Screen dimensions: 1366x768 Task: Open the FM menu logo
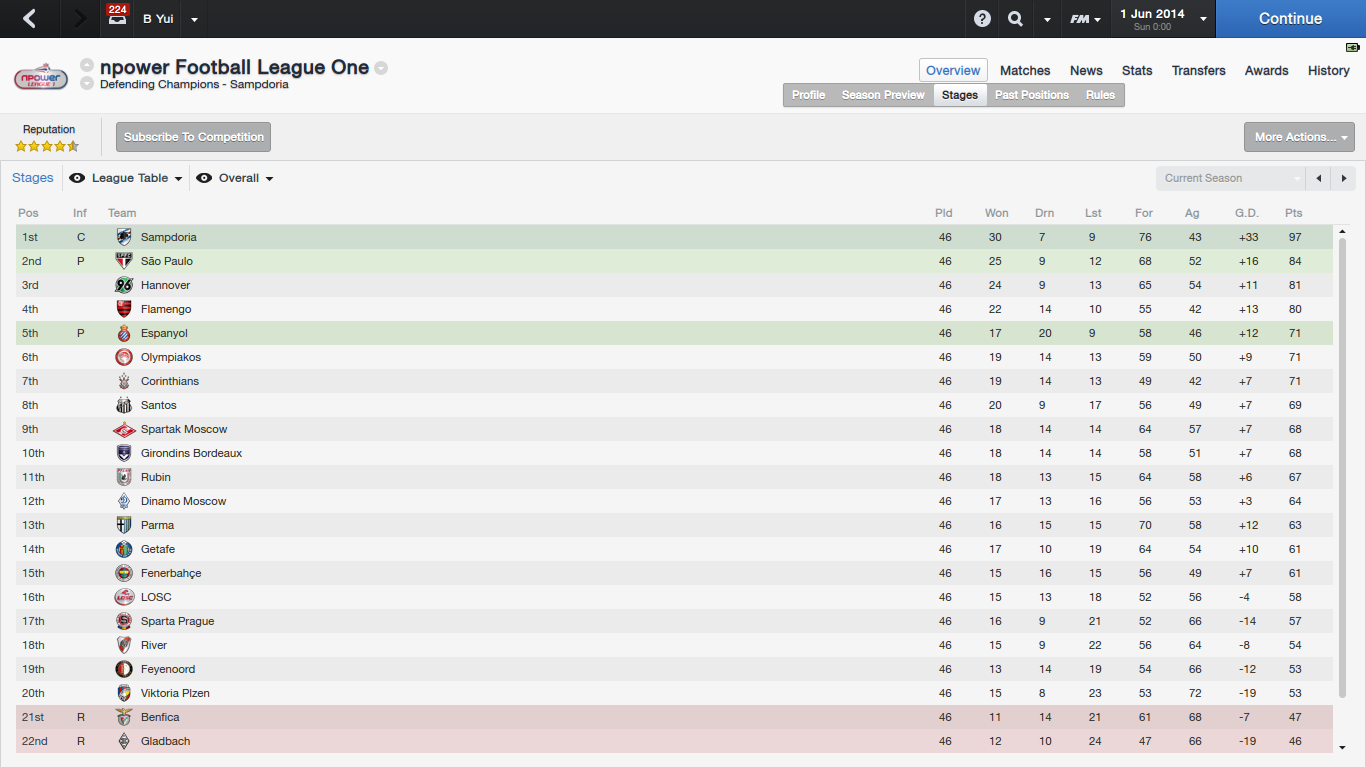coord(1084,19)
